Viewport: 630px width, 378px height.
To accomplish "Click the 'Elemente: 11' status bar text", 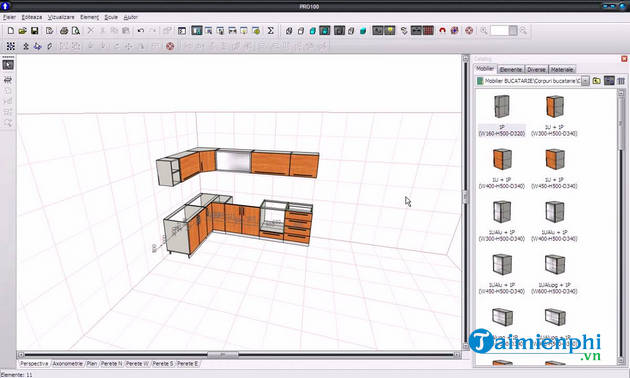I will [x=16, y=374].
